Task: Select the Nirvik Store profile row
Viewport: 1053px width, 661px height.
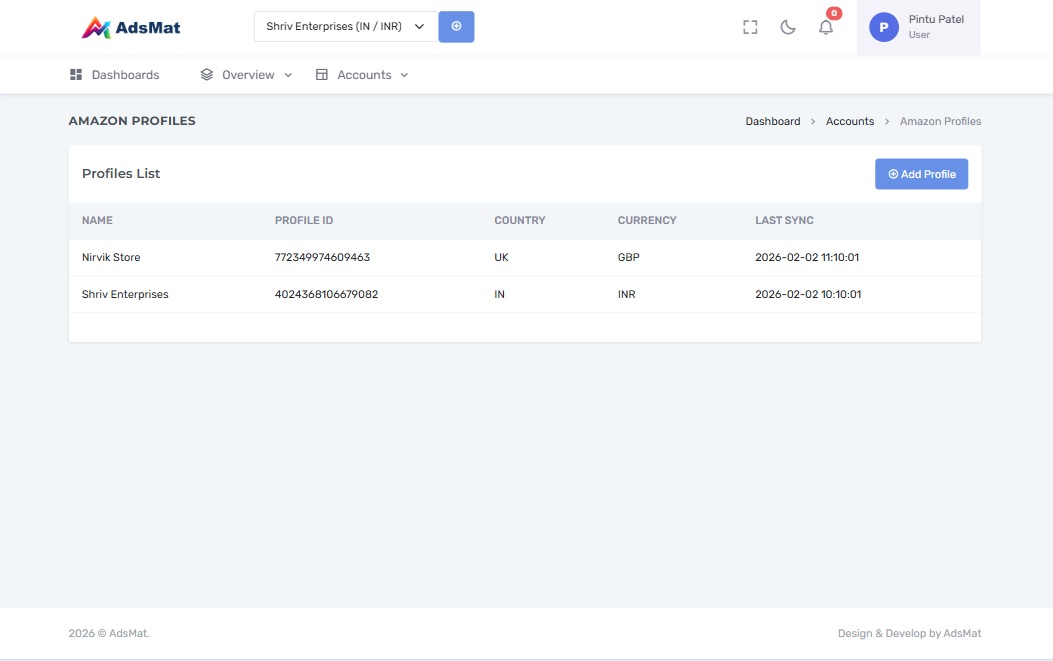Action: click(x=111, y=258)
